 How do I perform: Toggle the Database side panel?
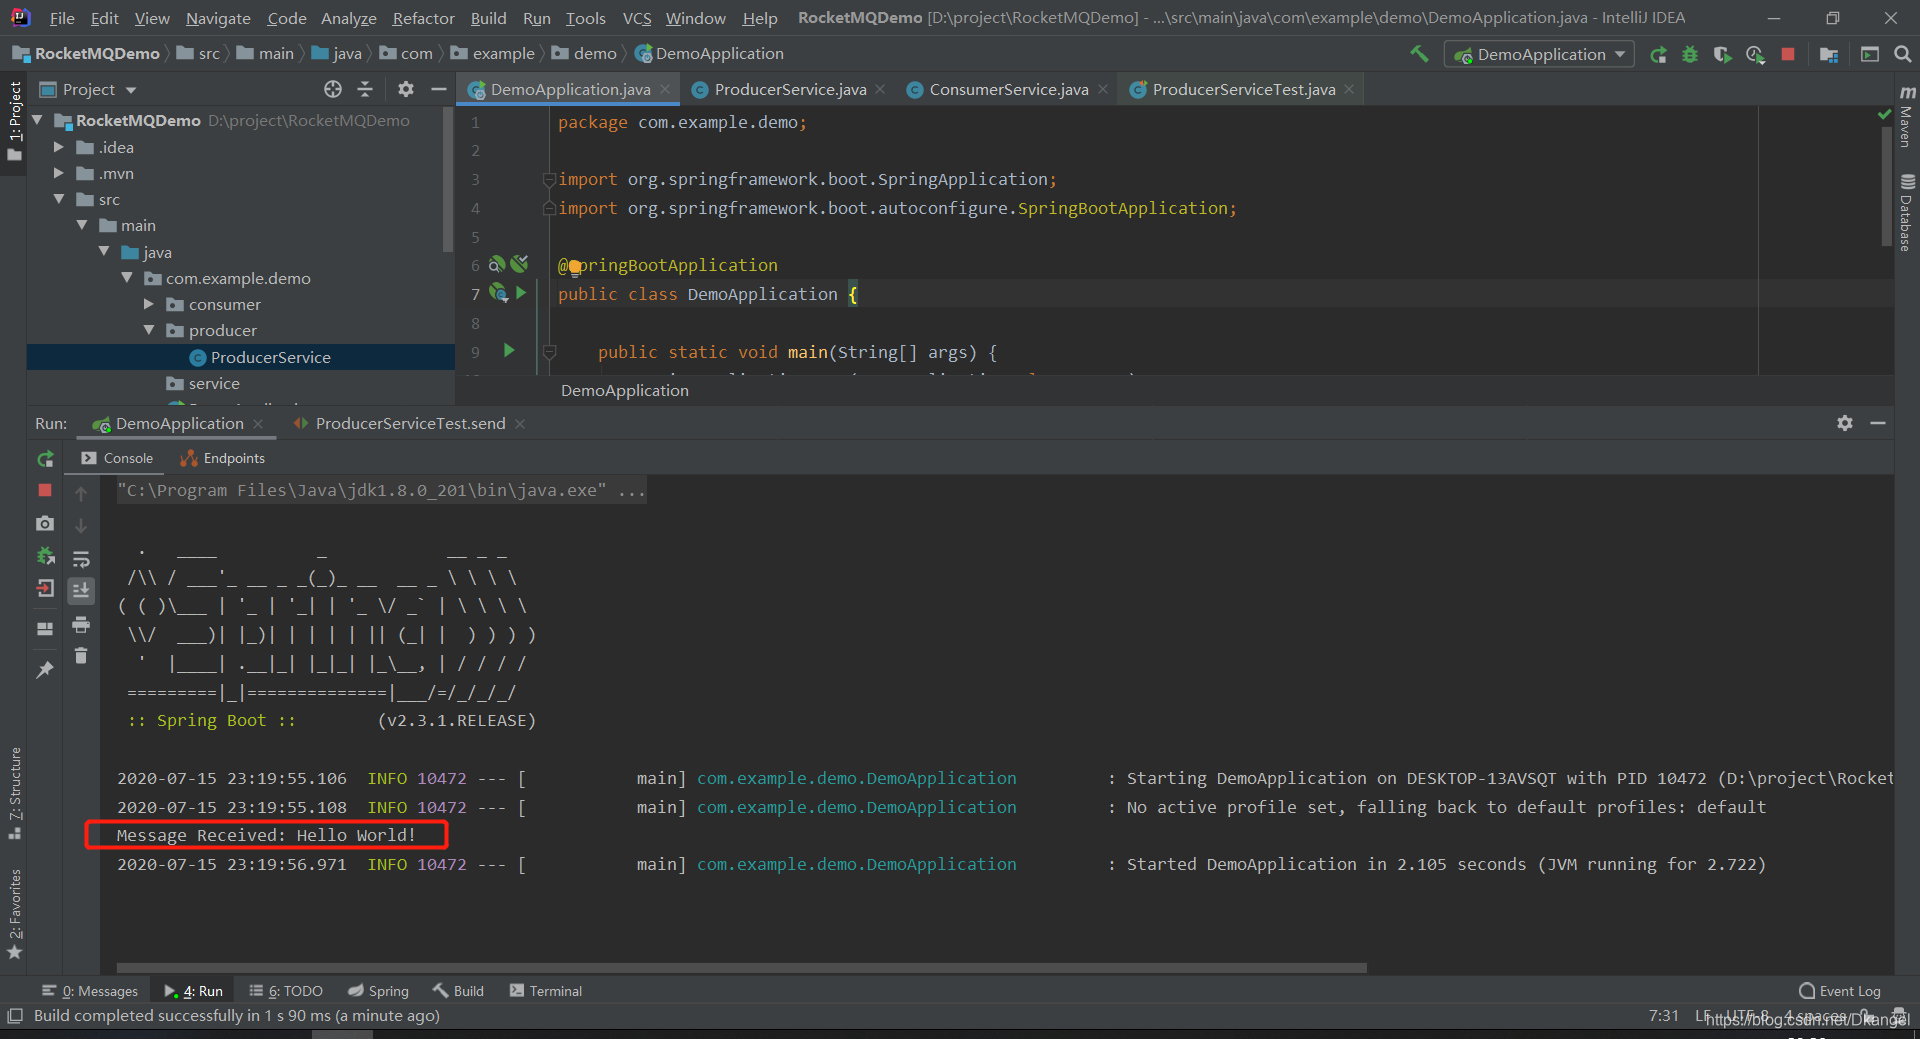pos(1907,213)
